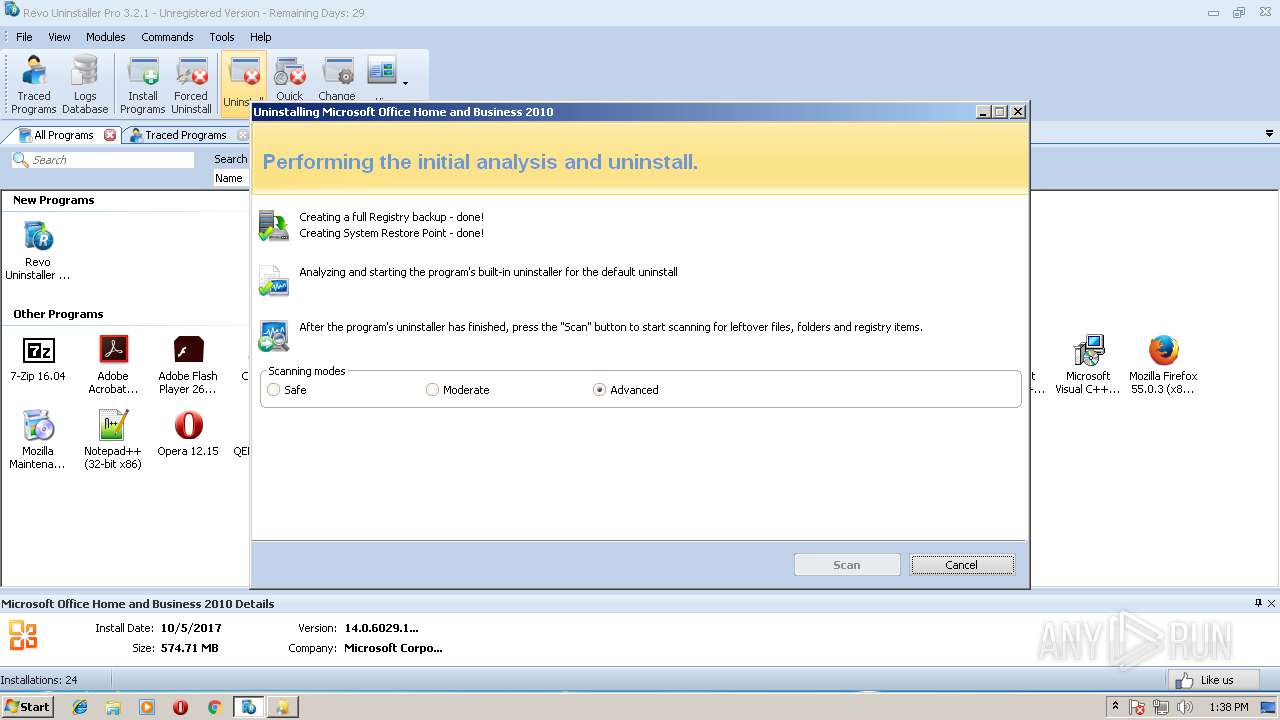Image resolution: width=1280 pixels, height=720 pixels.
Task: Select the Revo Uninstaller program icon
Action: point(38,251)
